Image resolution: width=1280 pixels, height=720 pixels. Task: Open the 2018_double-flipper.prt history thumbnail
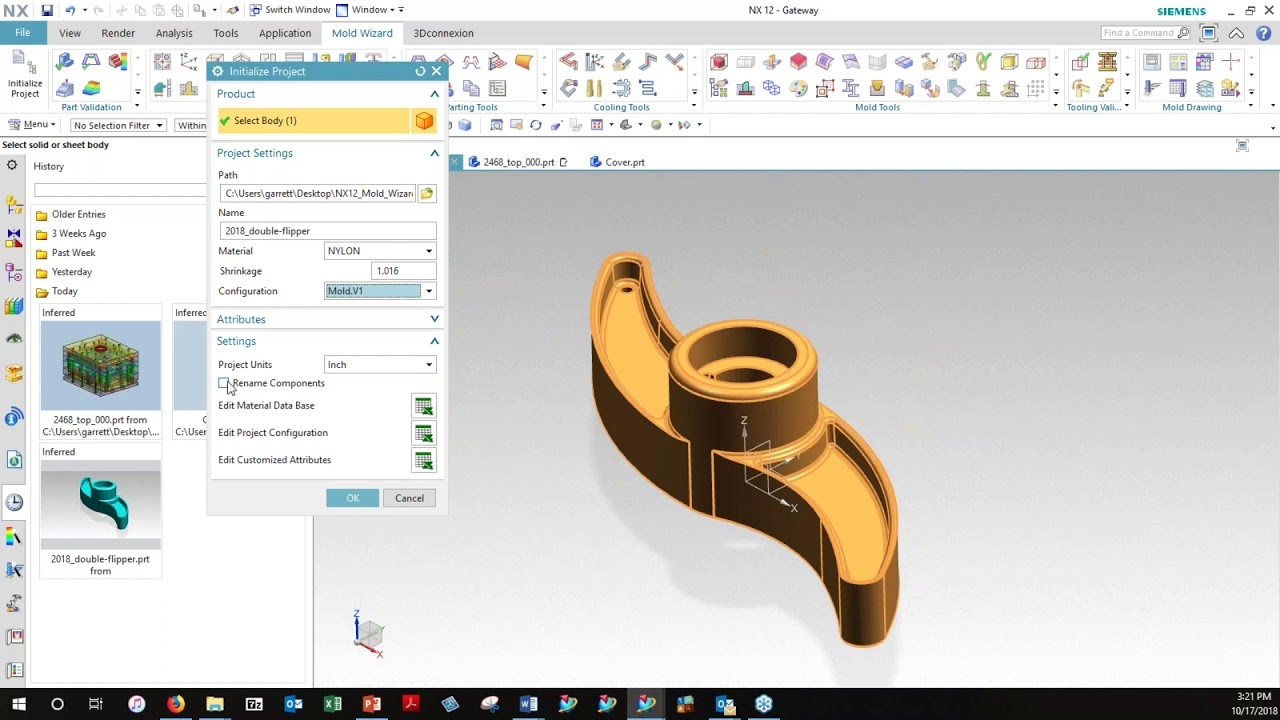pyautogui.click(x=100, y=505)
